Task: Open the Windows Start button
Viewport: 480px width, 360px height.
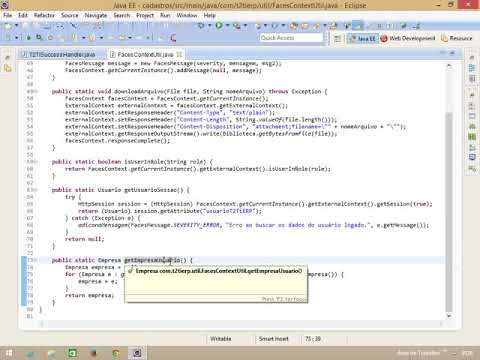Action: click(x=9, y=353)
